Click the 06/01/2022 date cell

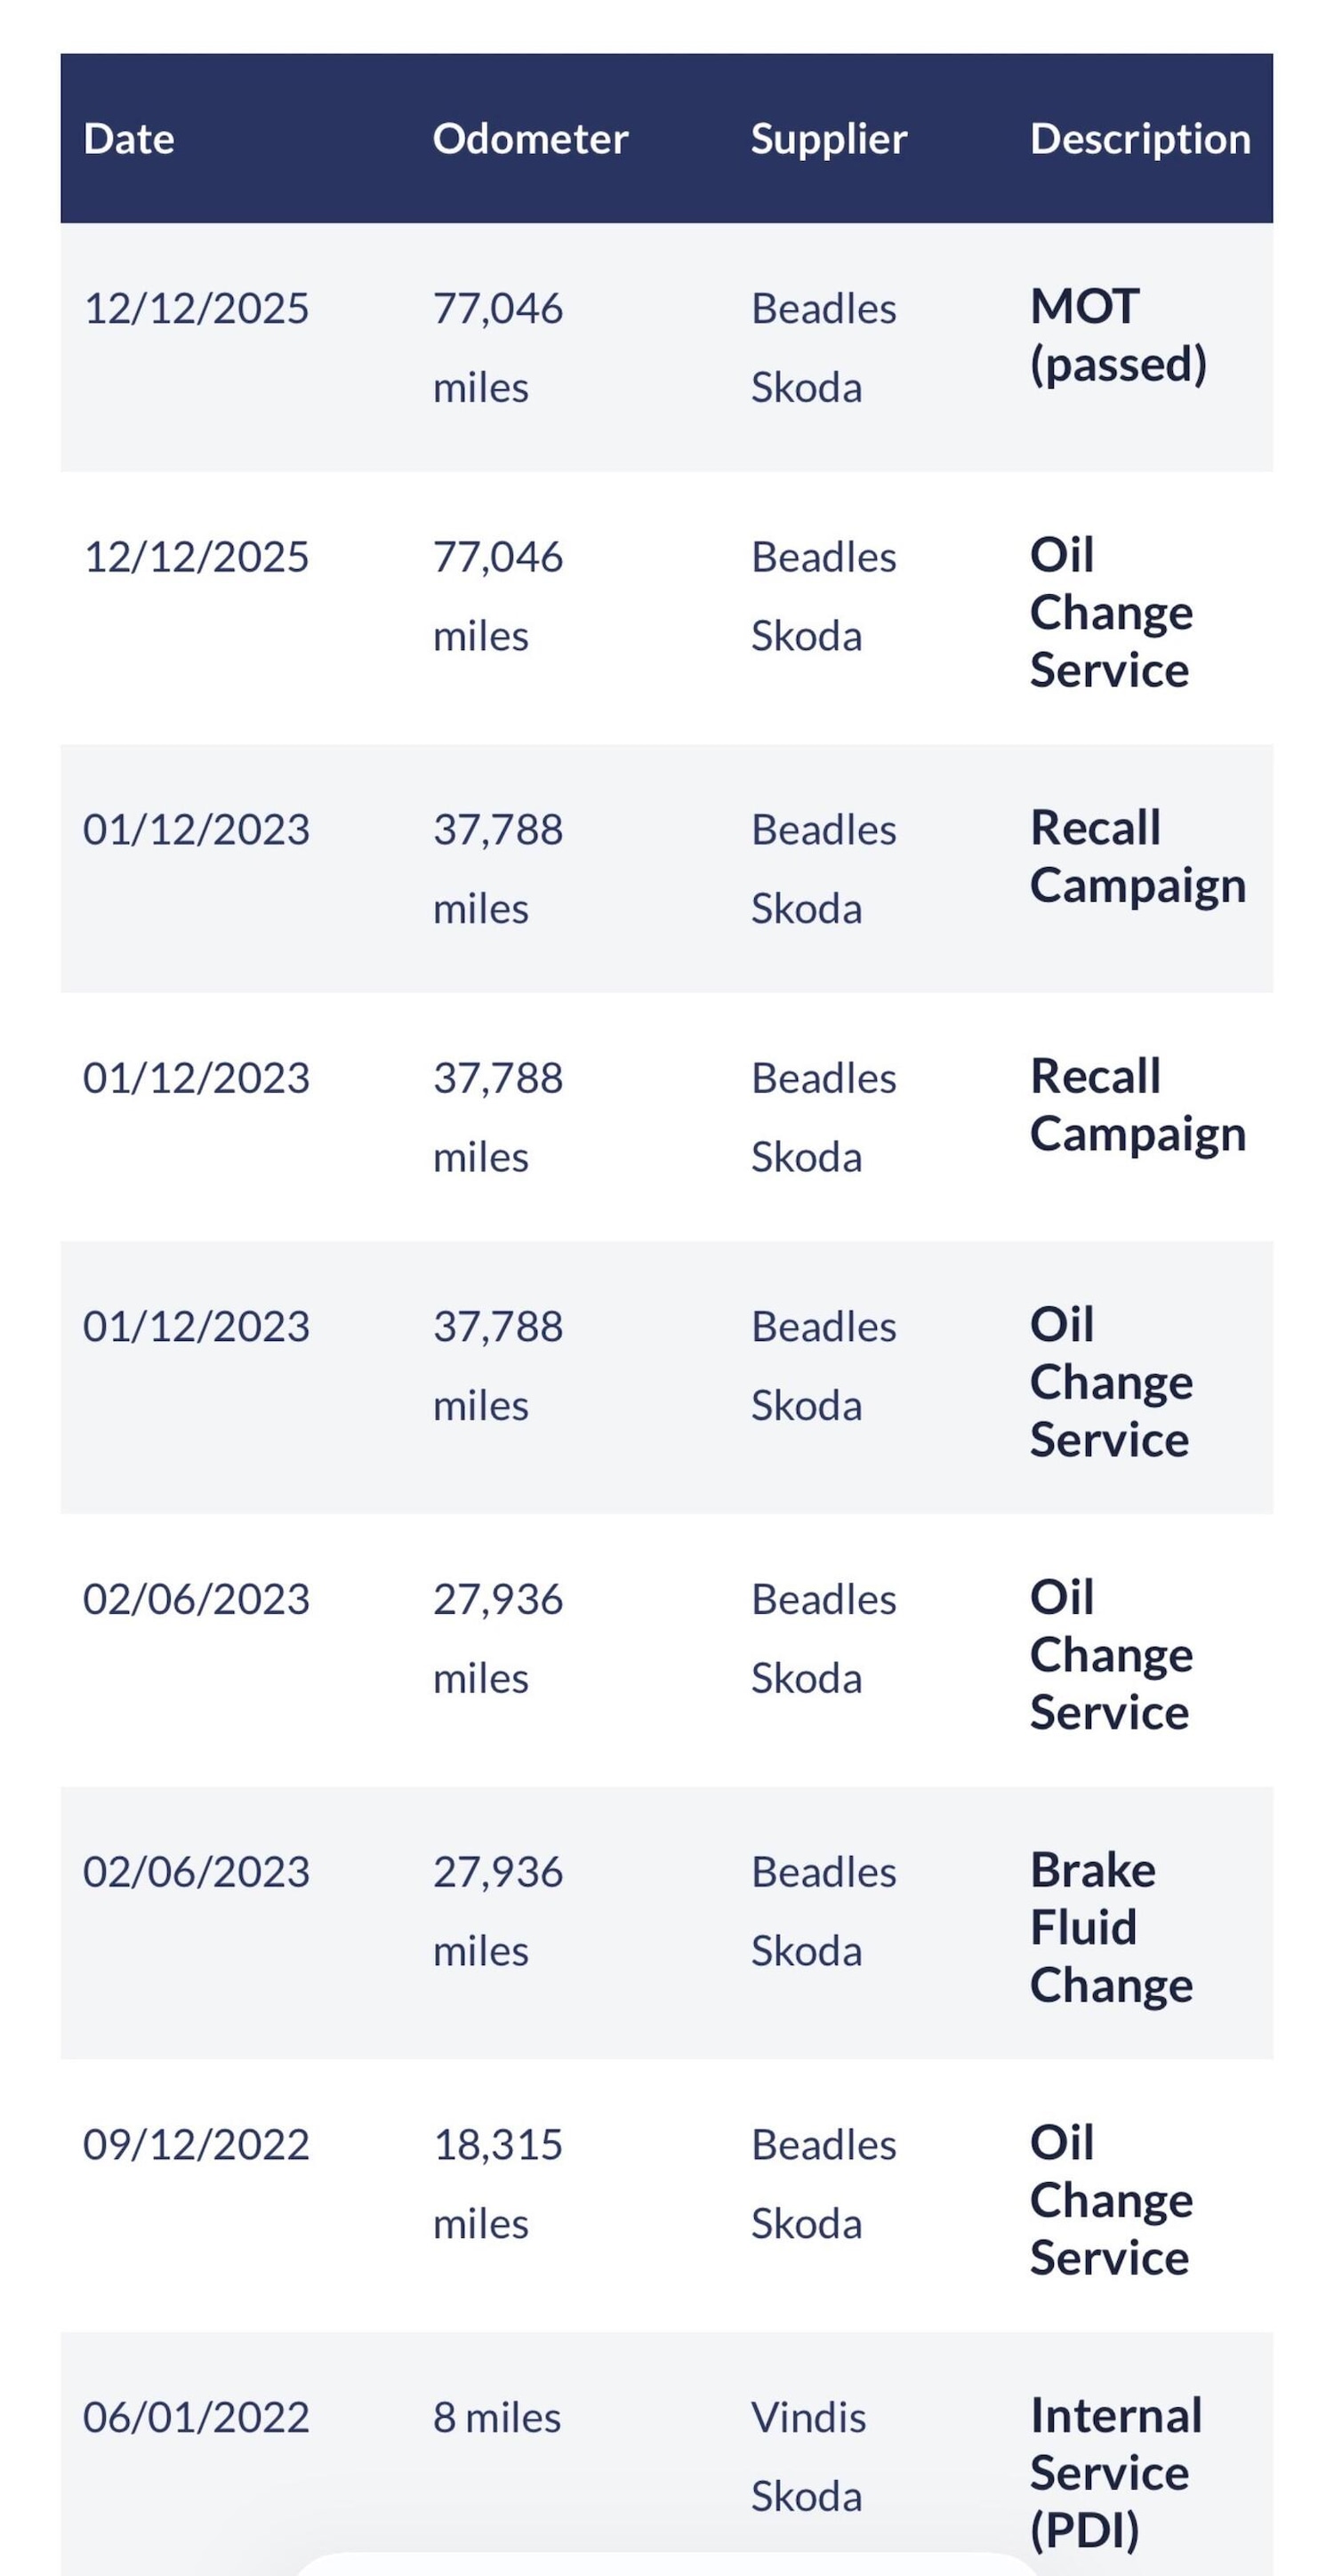click(196, 2417)
